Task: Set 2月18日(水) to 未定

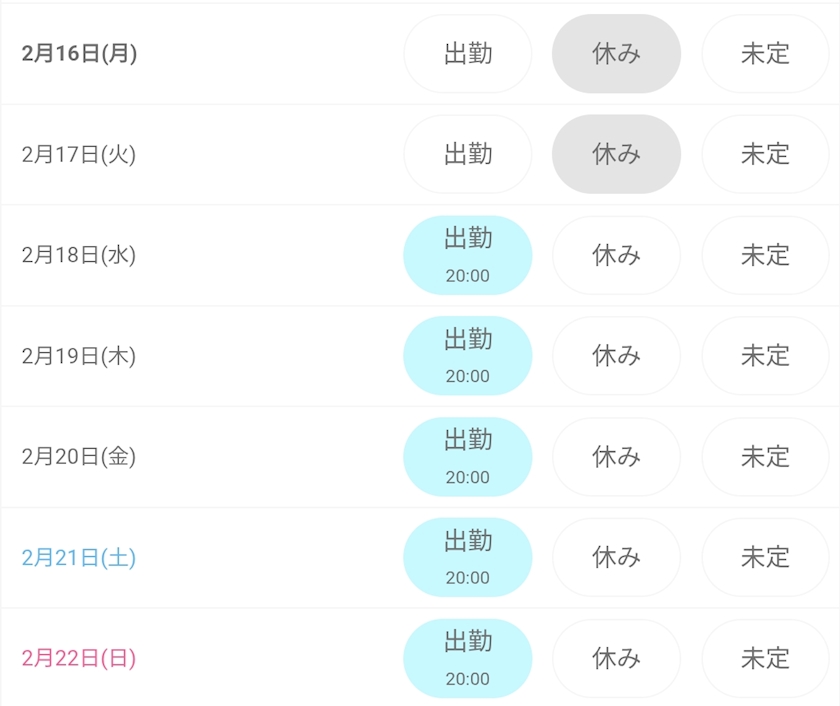Action: coord(765,255)
